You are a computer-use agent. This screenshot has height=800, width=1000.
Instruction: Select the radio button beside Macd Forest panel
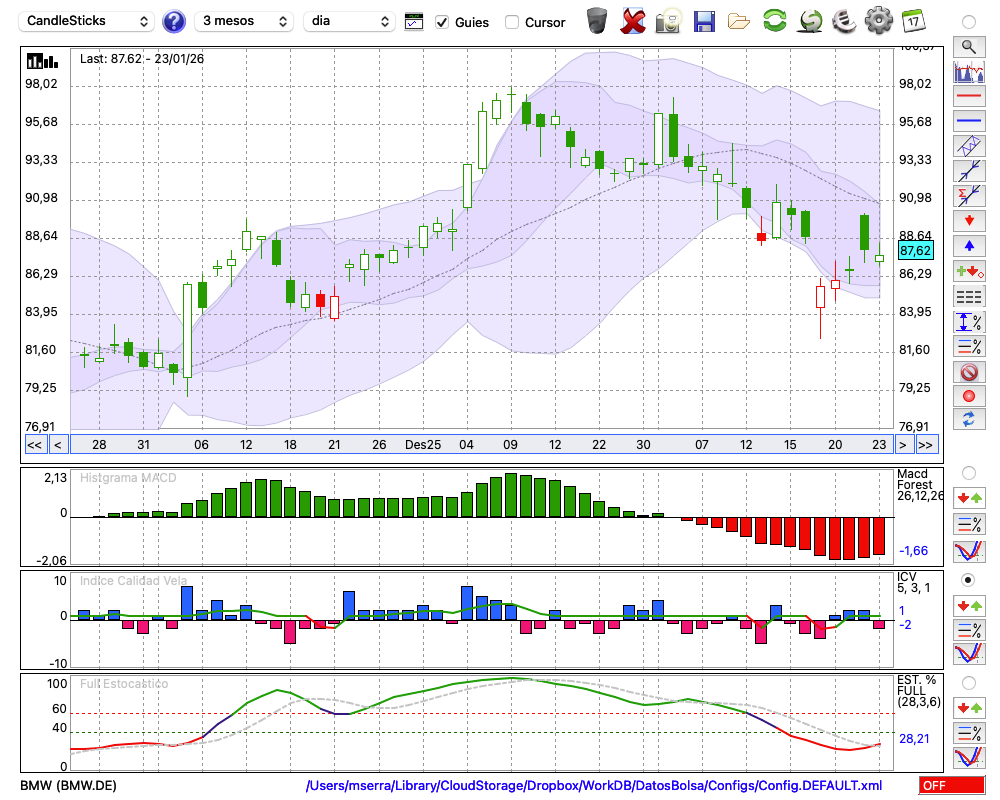point(968,472)
